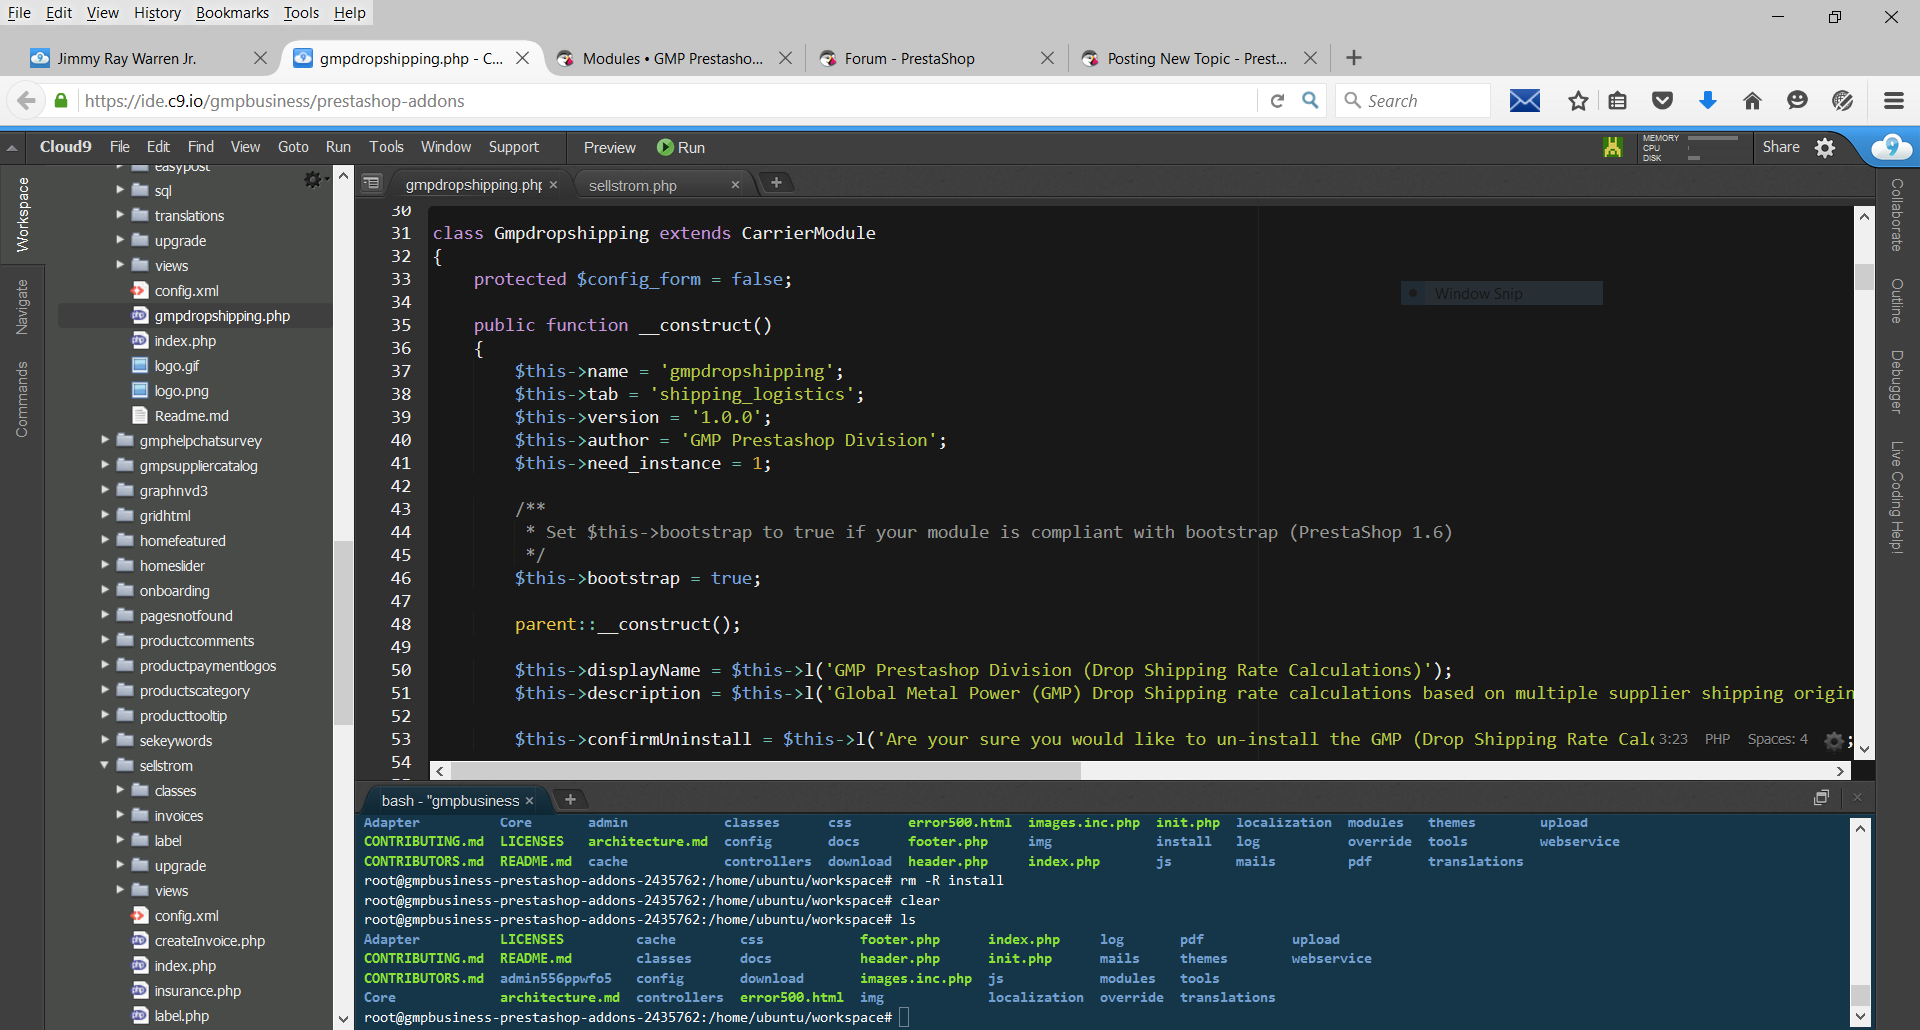Click the Share button
Screen dimensions: 1920x1030
point(1780,147)
